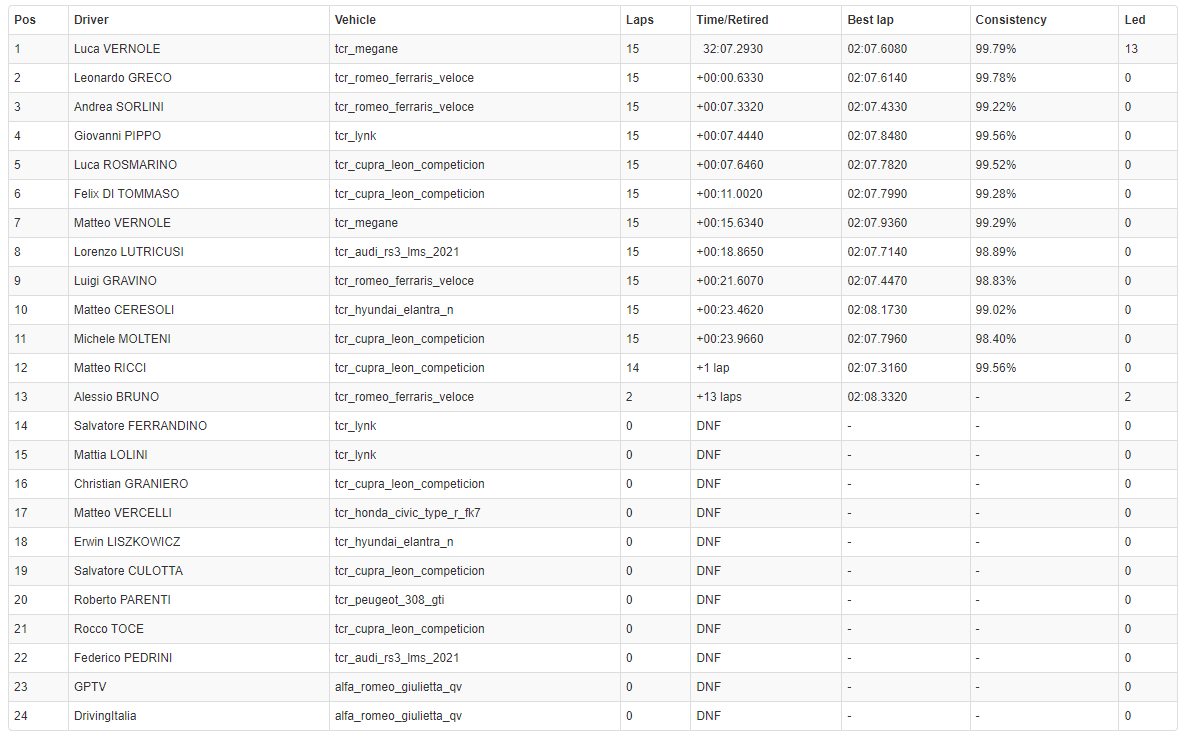Click Alessio BRUNO's +13 laps cell
The width and height of the screenshot is (1180, 735).
[718, 397]
